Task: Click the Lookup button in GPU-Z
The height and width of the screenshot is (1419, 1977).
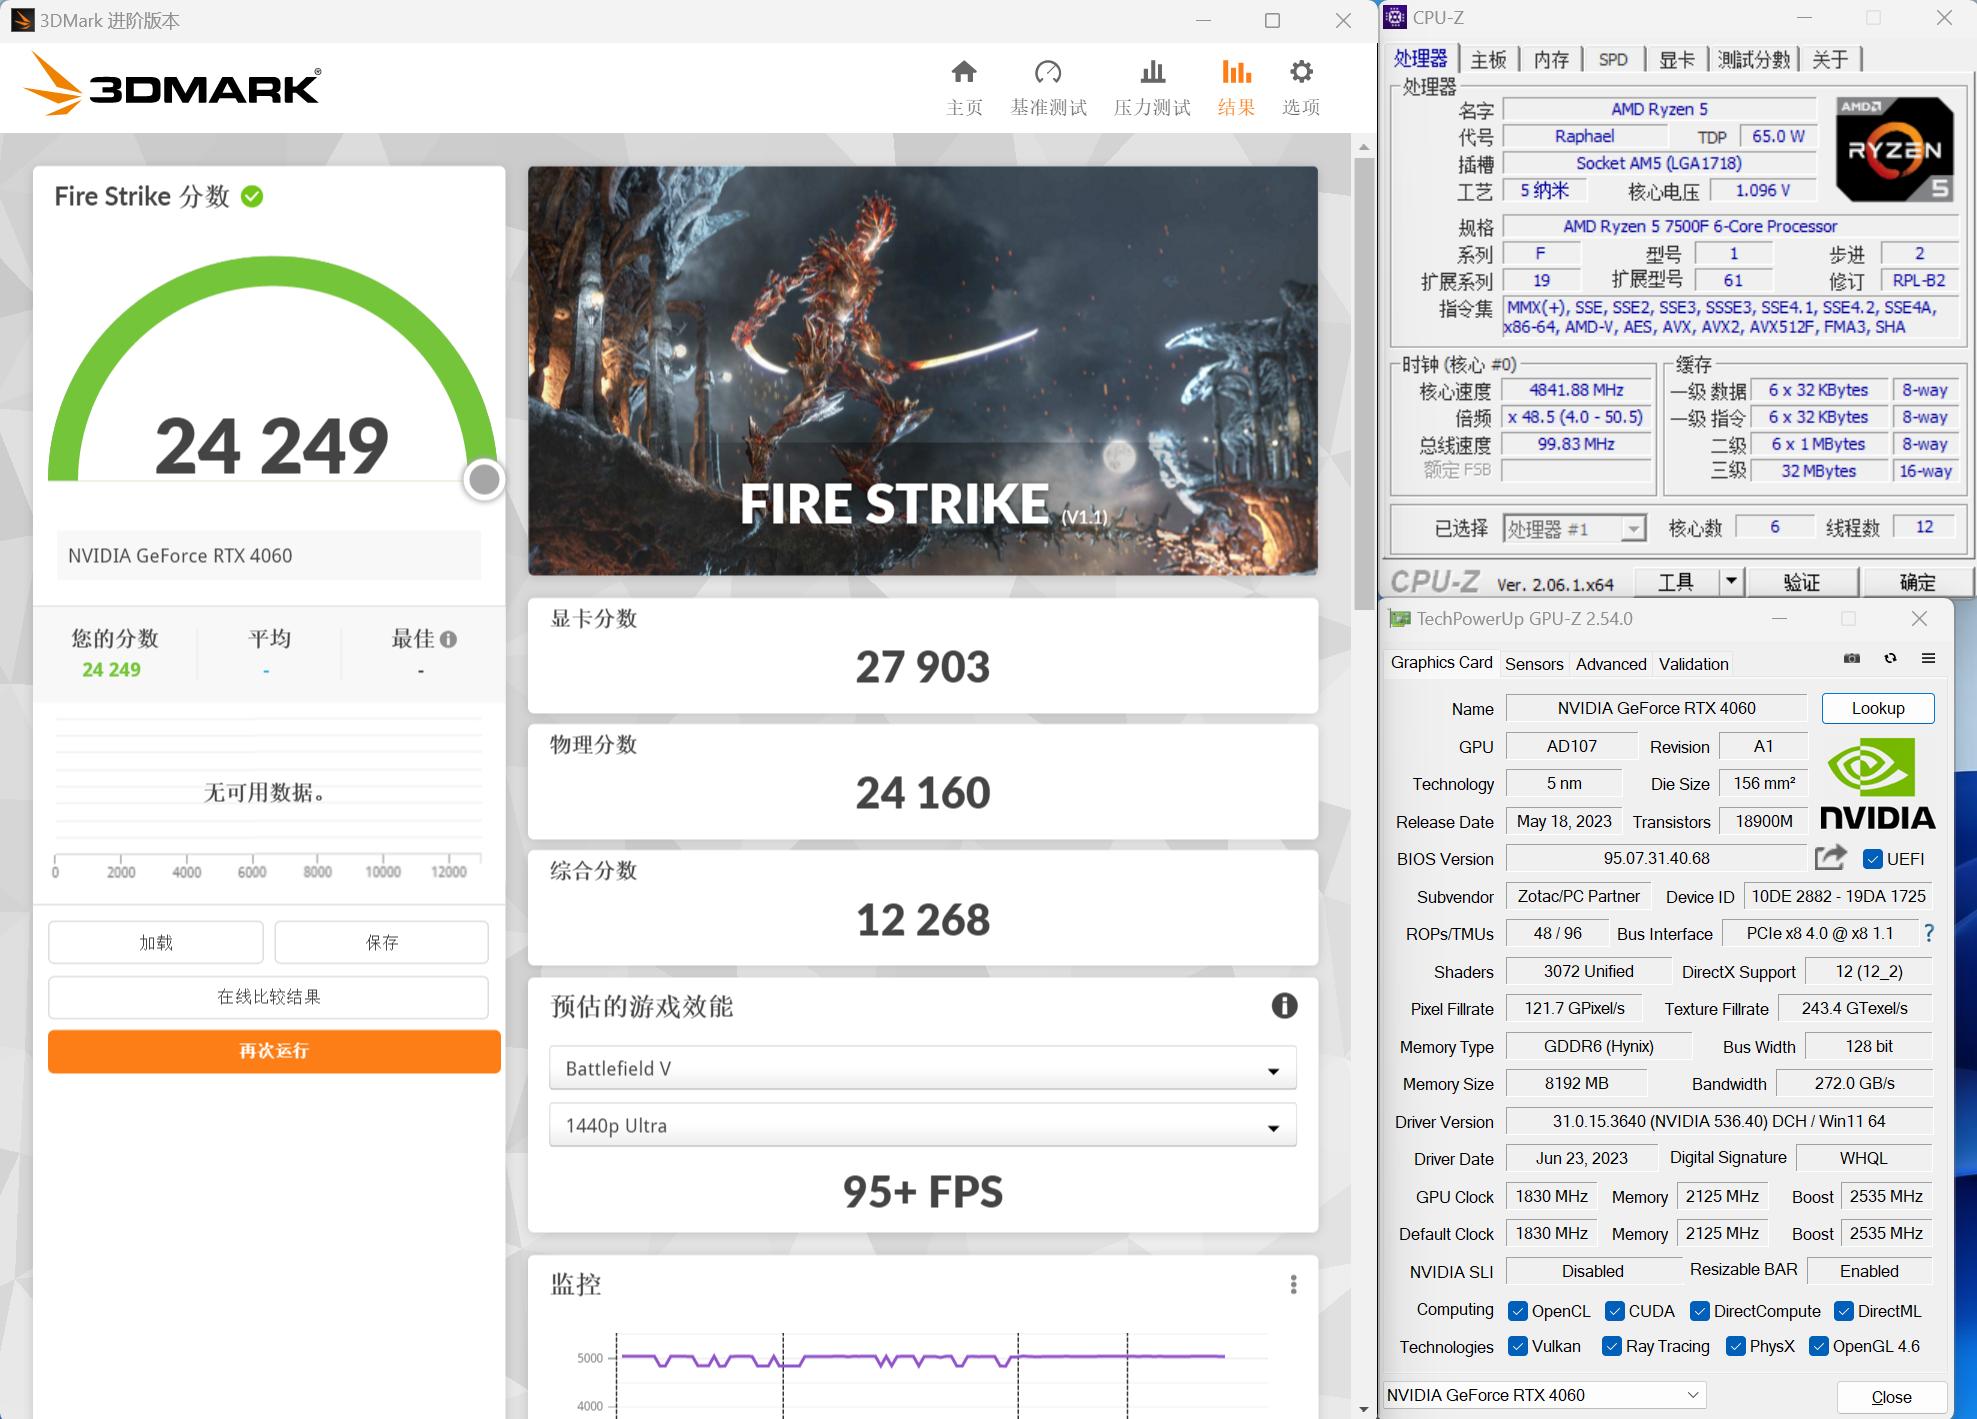Action: tap(1877, 708)
